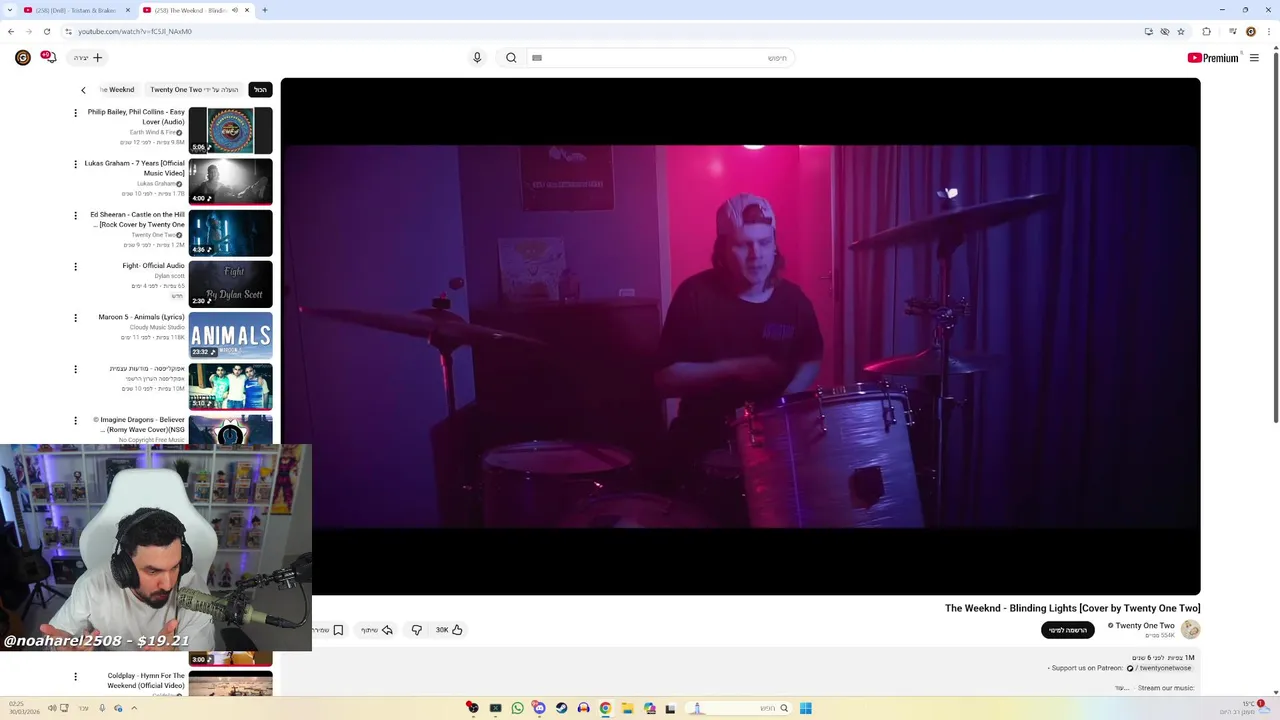
Task: Select the 'From Twenty One Two' filter chip
Action: 194,90
